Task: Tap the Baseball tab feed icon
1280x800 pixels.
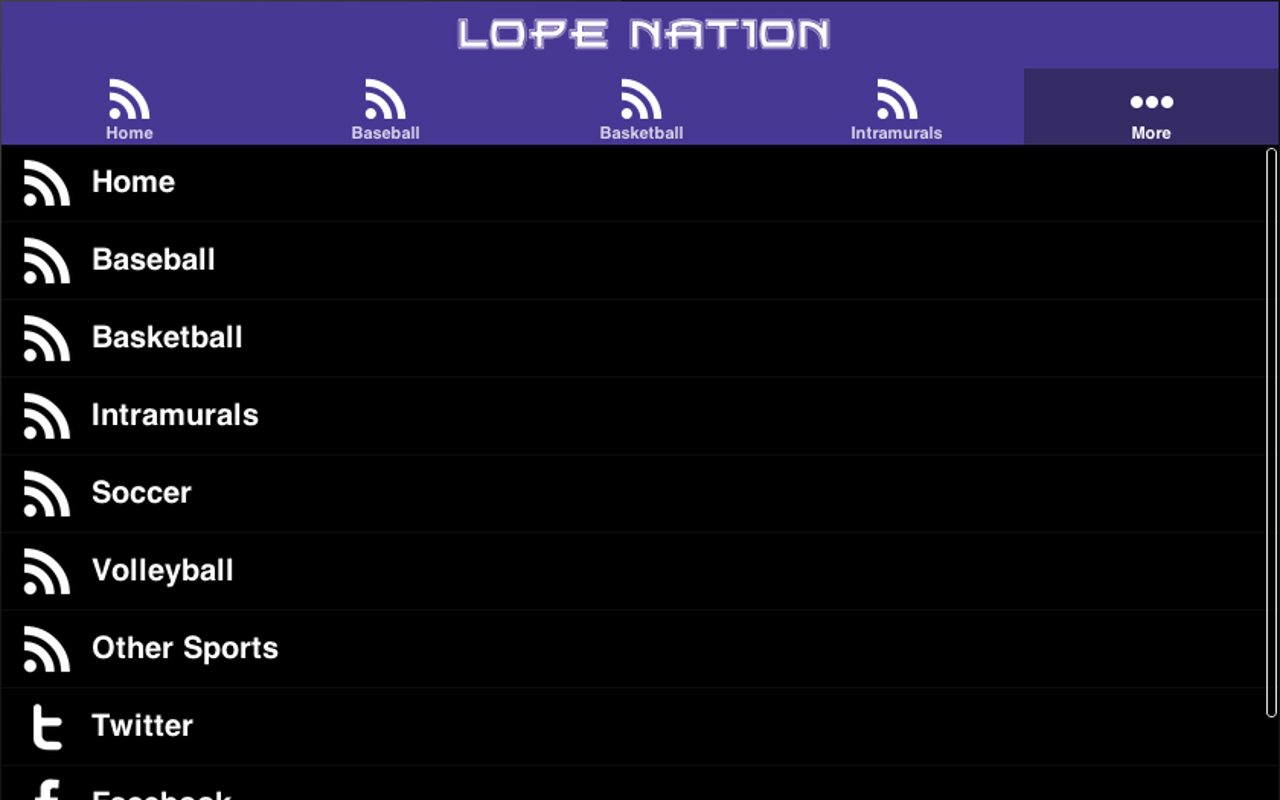Action: (385, 98)
